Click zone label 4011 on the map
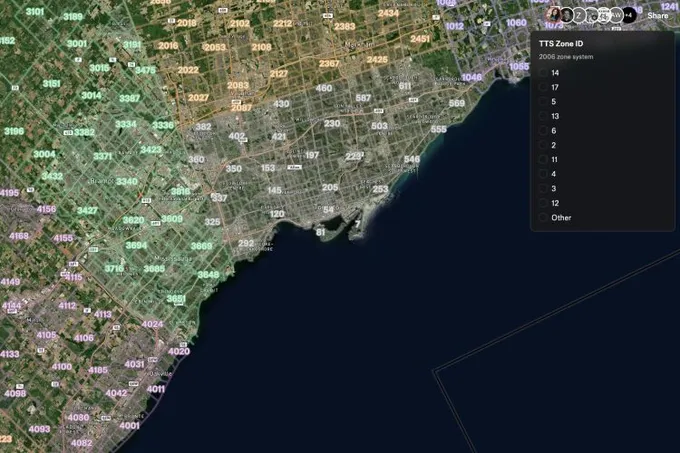 (x=156, y=389)
